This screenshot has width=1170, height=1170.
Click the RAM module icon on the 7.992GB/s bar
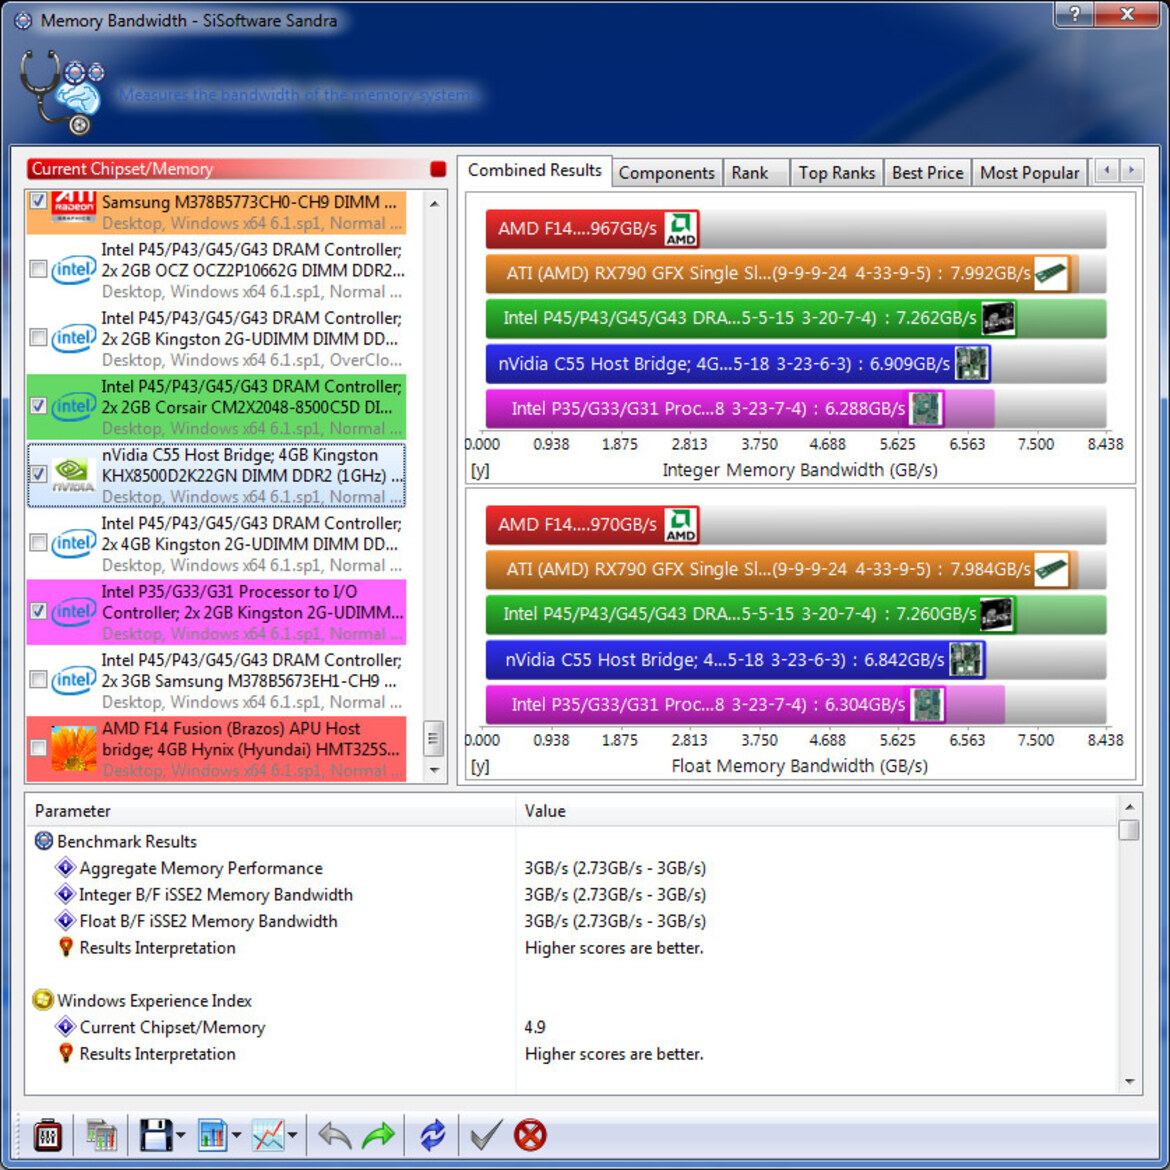pyautogui.click(x=1051, y=273)
